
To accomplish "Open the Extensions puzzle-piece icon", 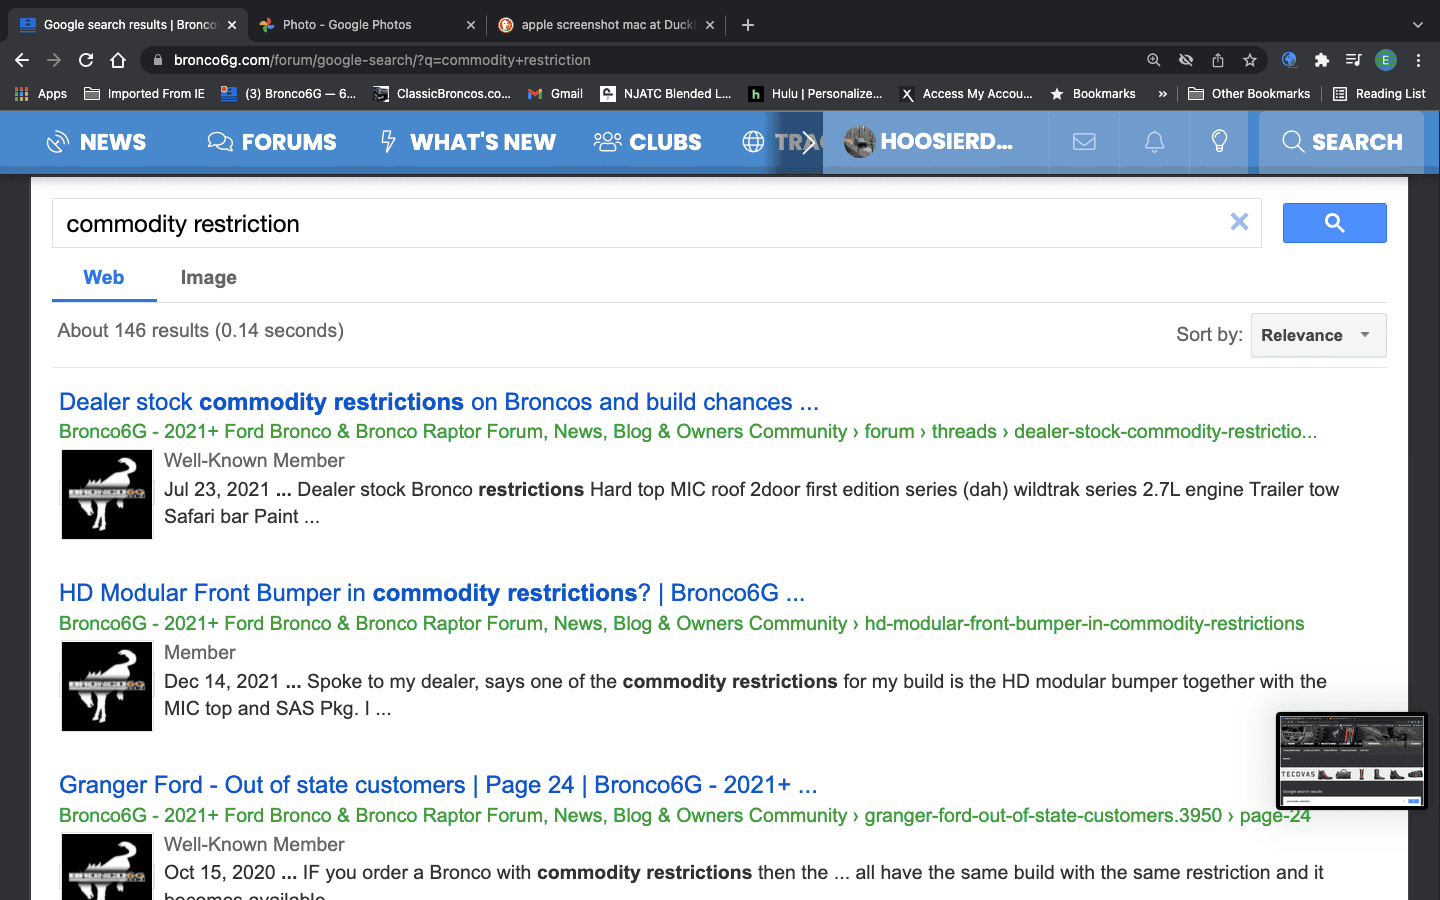I will click(x=1322, y=60).
